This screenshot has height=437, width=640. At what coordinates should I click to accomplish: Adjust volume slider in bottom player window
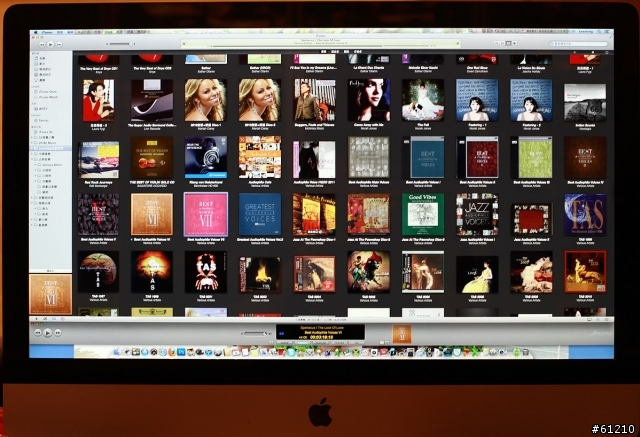[255, 333]
